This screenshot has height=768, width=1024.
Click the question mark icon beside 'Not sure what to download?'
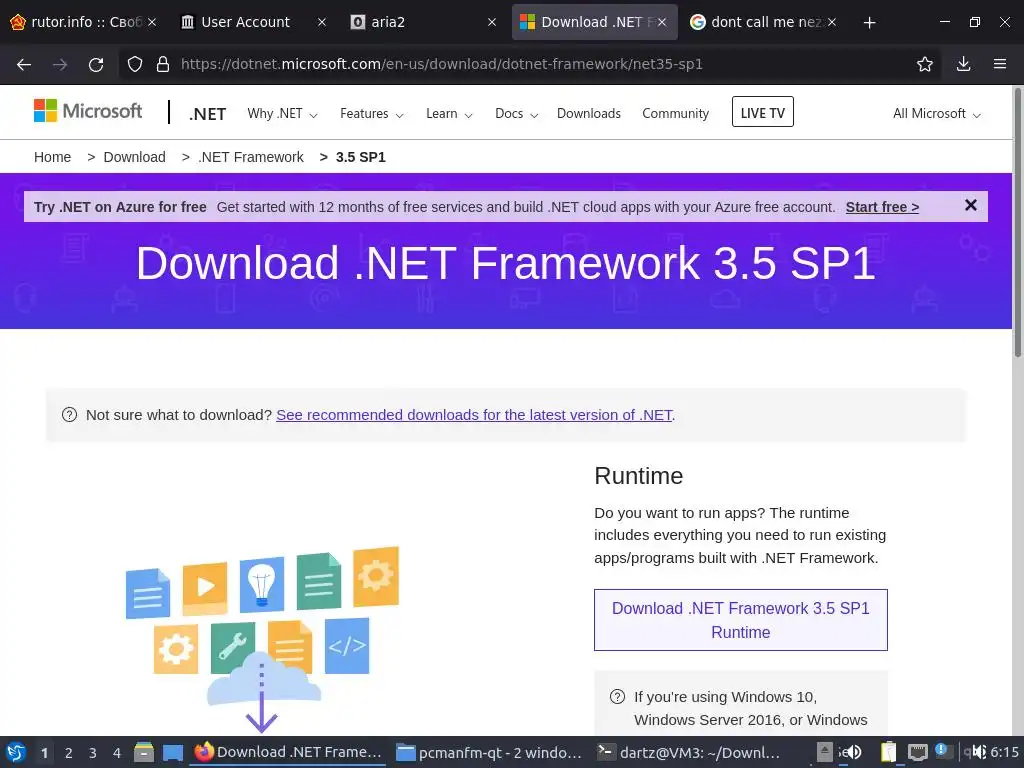pos(69,415)
